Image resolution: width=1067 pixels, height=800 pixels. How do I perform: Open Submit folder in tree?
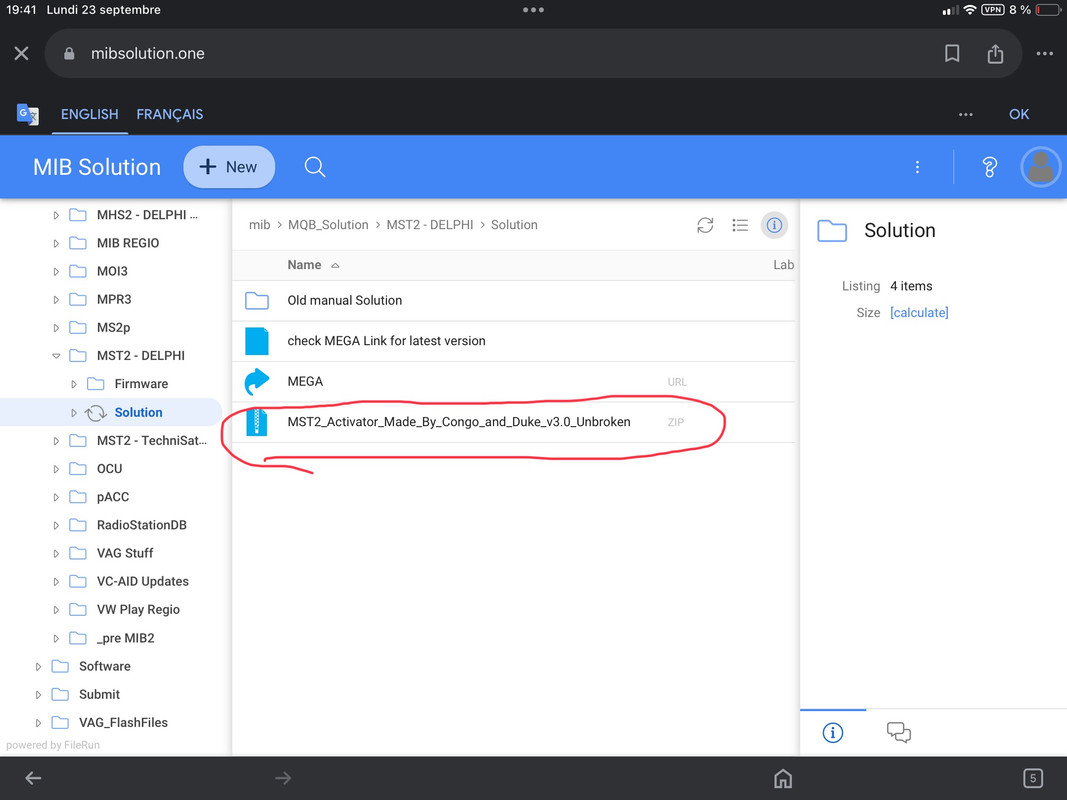[x=99, y=695]
